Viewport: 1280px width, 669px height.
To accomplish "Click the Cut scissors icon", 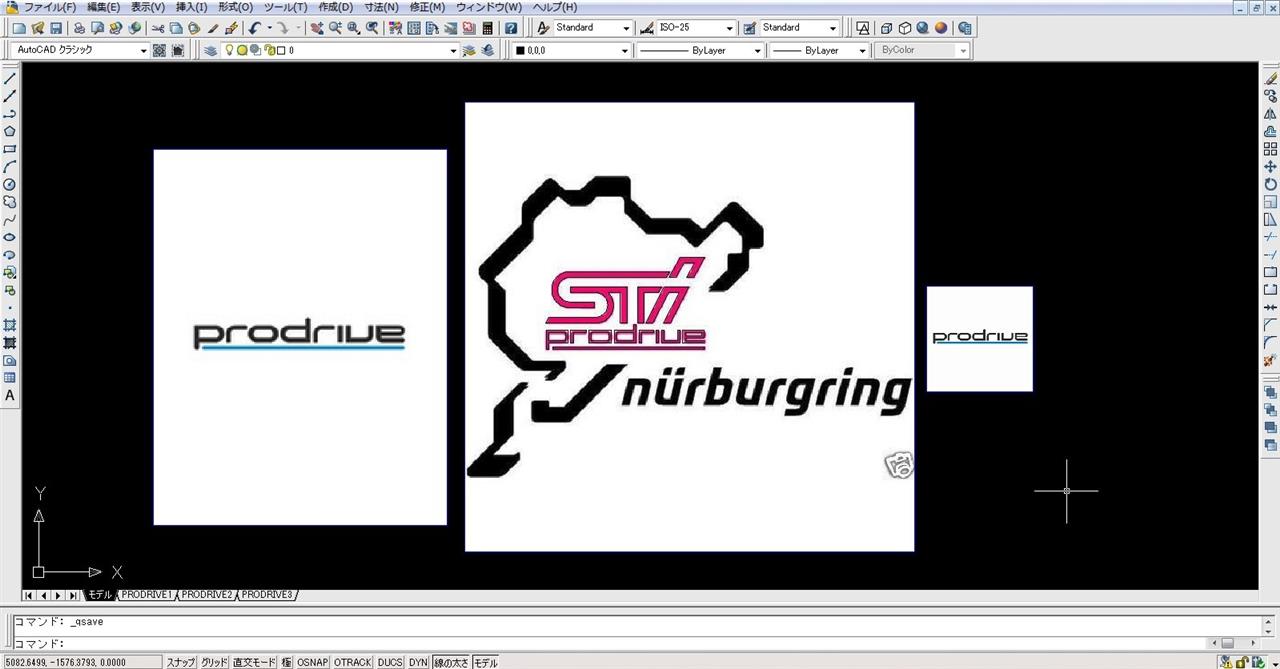I will click(159, 28).
